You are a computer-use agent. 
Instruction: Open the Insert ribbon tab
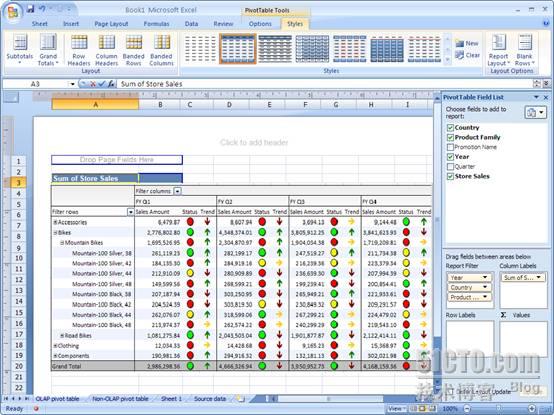pos(71,24)
